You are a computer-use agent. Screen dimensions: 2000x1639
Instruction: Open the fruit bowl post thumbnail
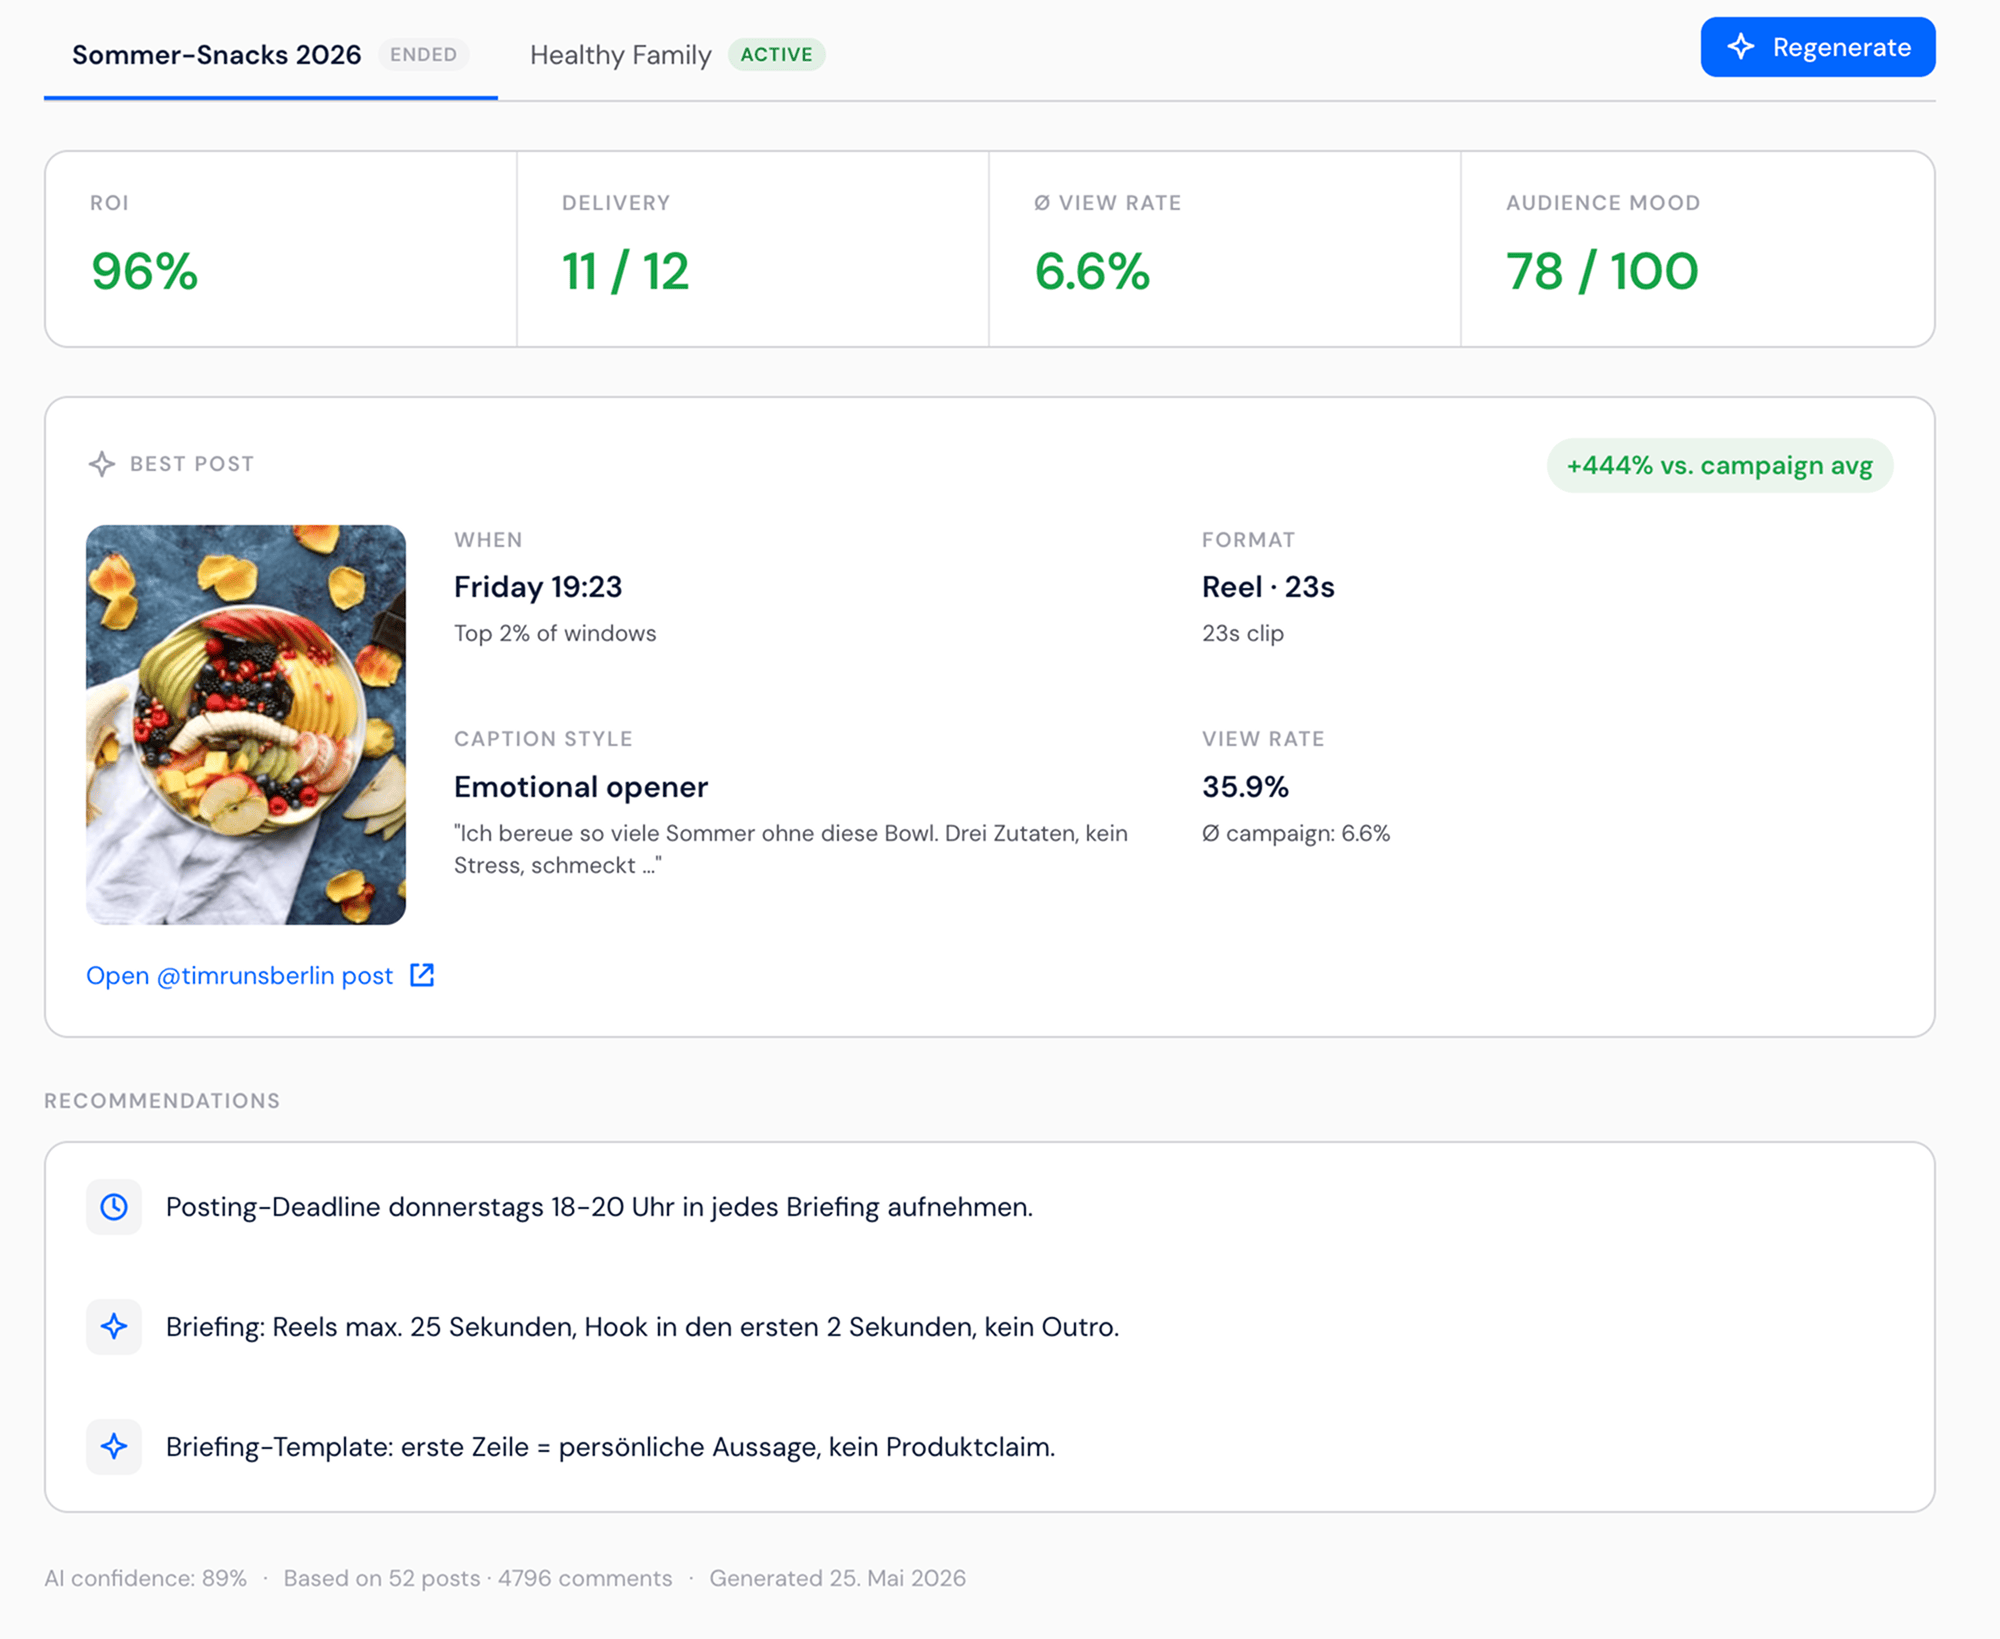tap(246, 725)
